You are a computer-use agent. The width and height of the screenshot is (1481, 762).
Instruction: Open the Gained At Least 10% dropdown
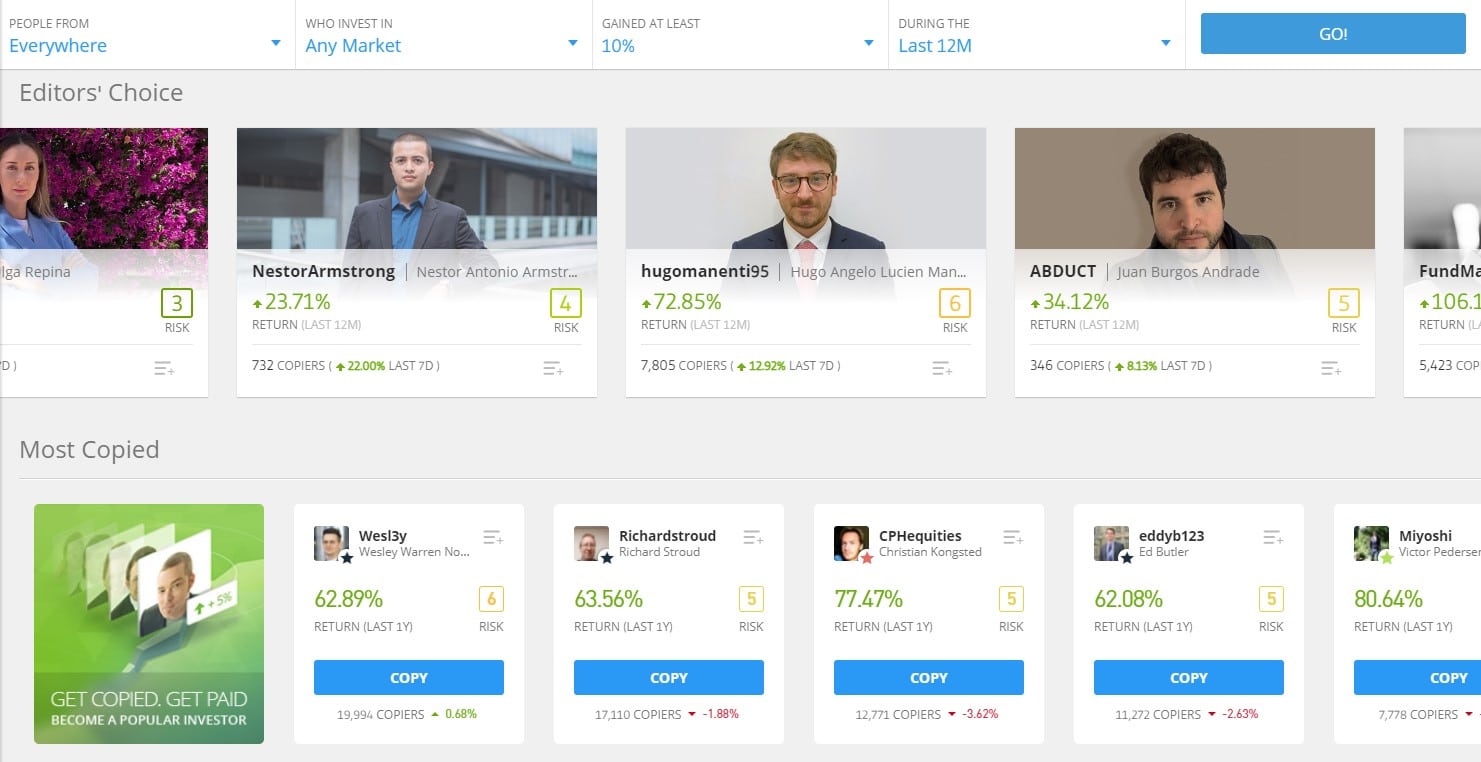click(x=739, y=35)
